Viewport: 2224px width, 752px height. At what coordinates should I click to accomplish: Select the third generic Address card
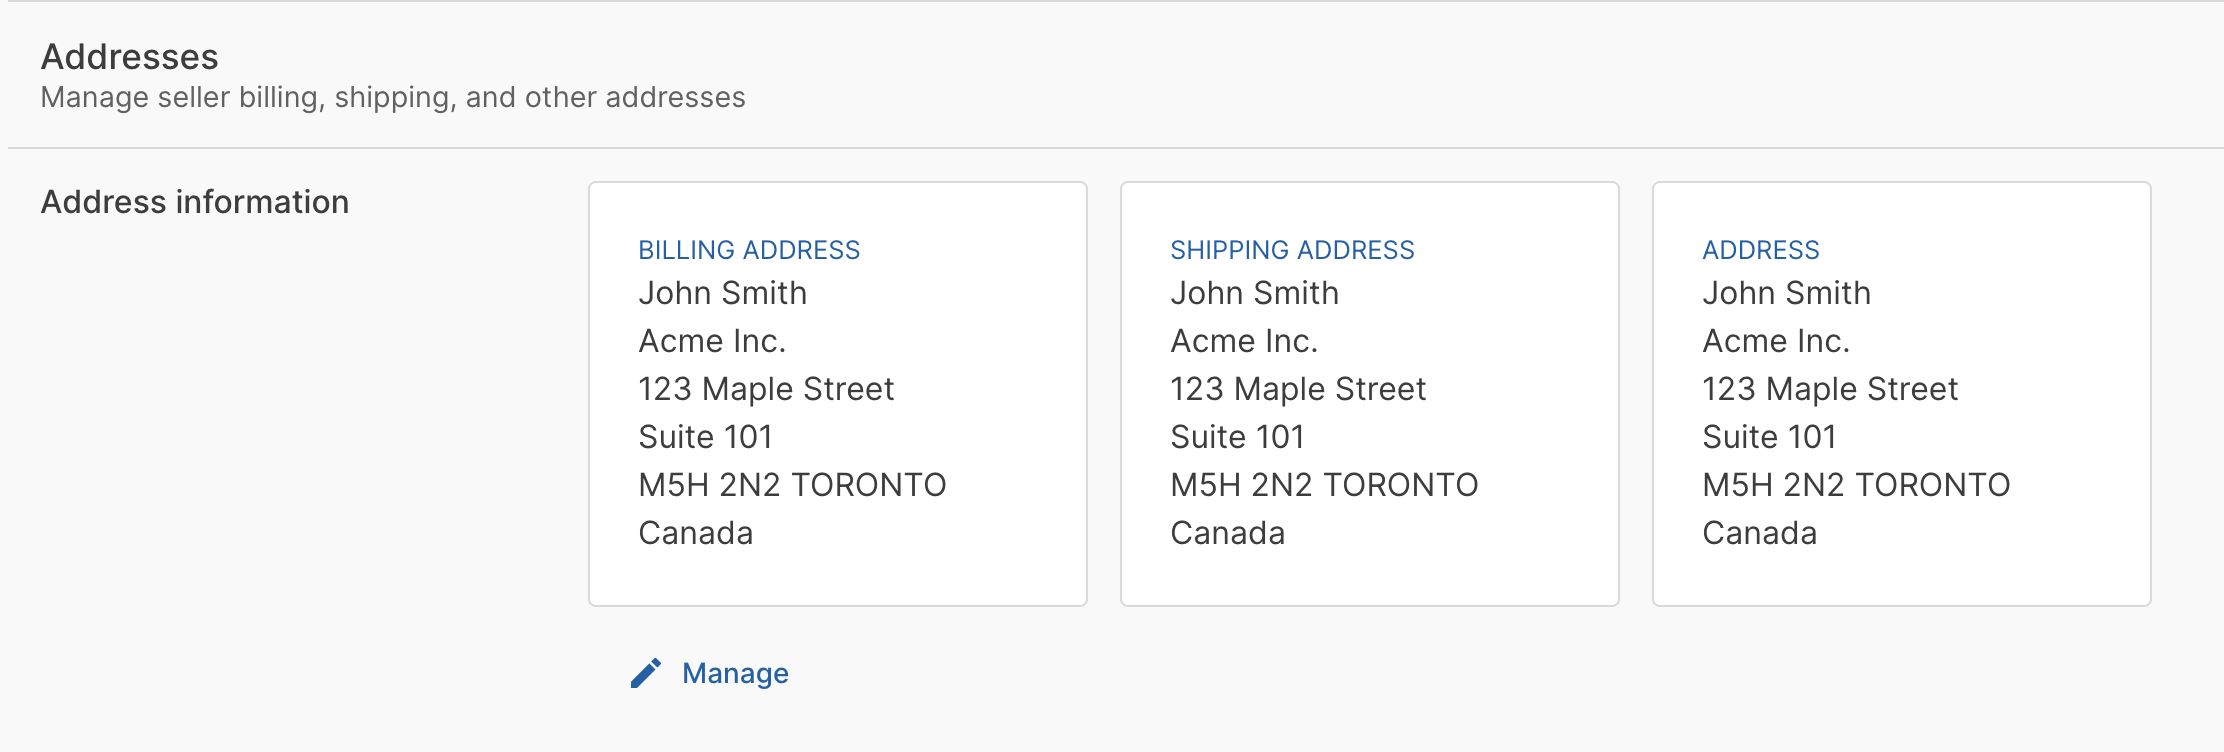[1901, 393]
